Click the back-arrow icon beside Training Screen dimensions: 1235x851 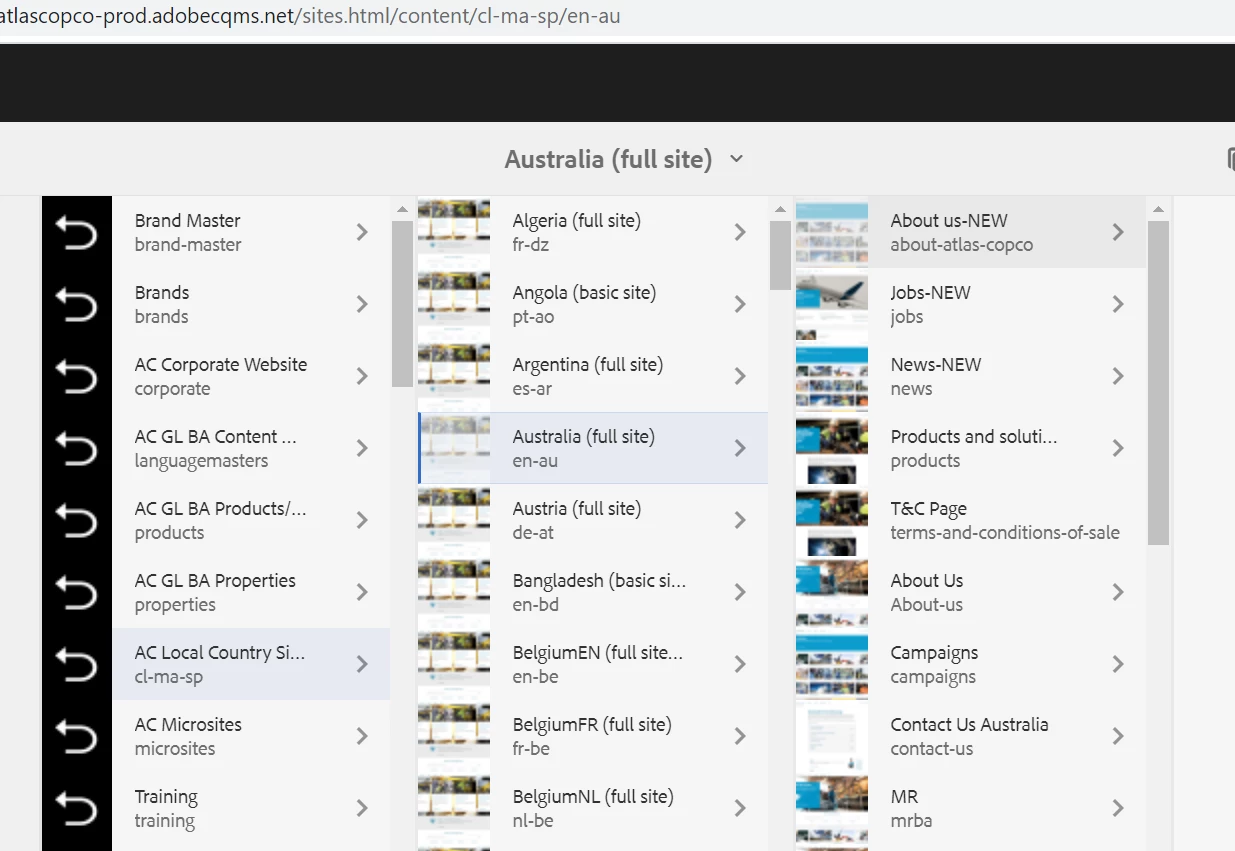pos(77,808)
